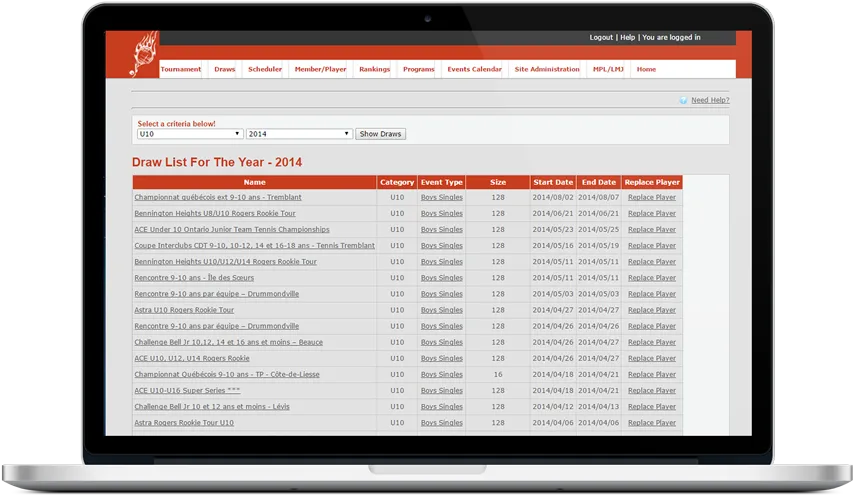Open the Draws menu item
853x495 pixels.
coord(225,69)
